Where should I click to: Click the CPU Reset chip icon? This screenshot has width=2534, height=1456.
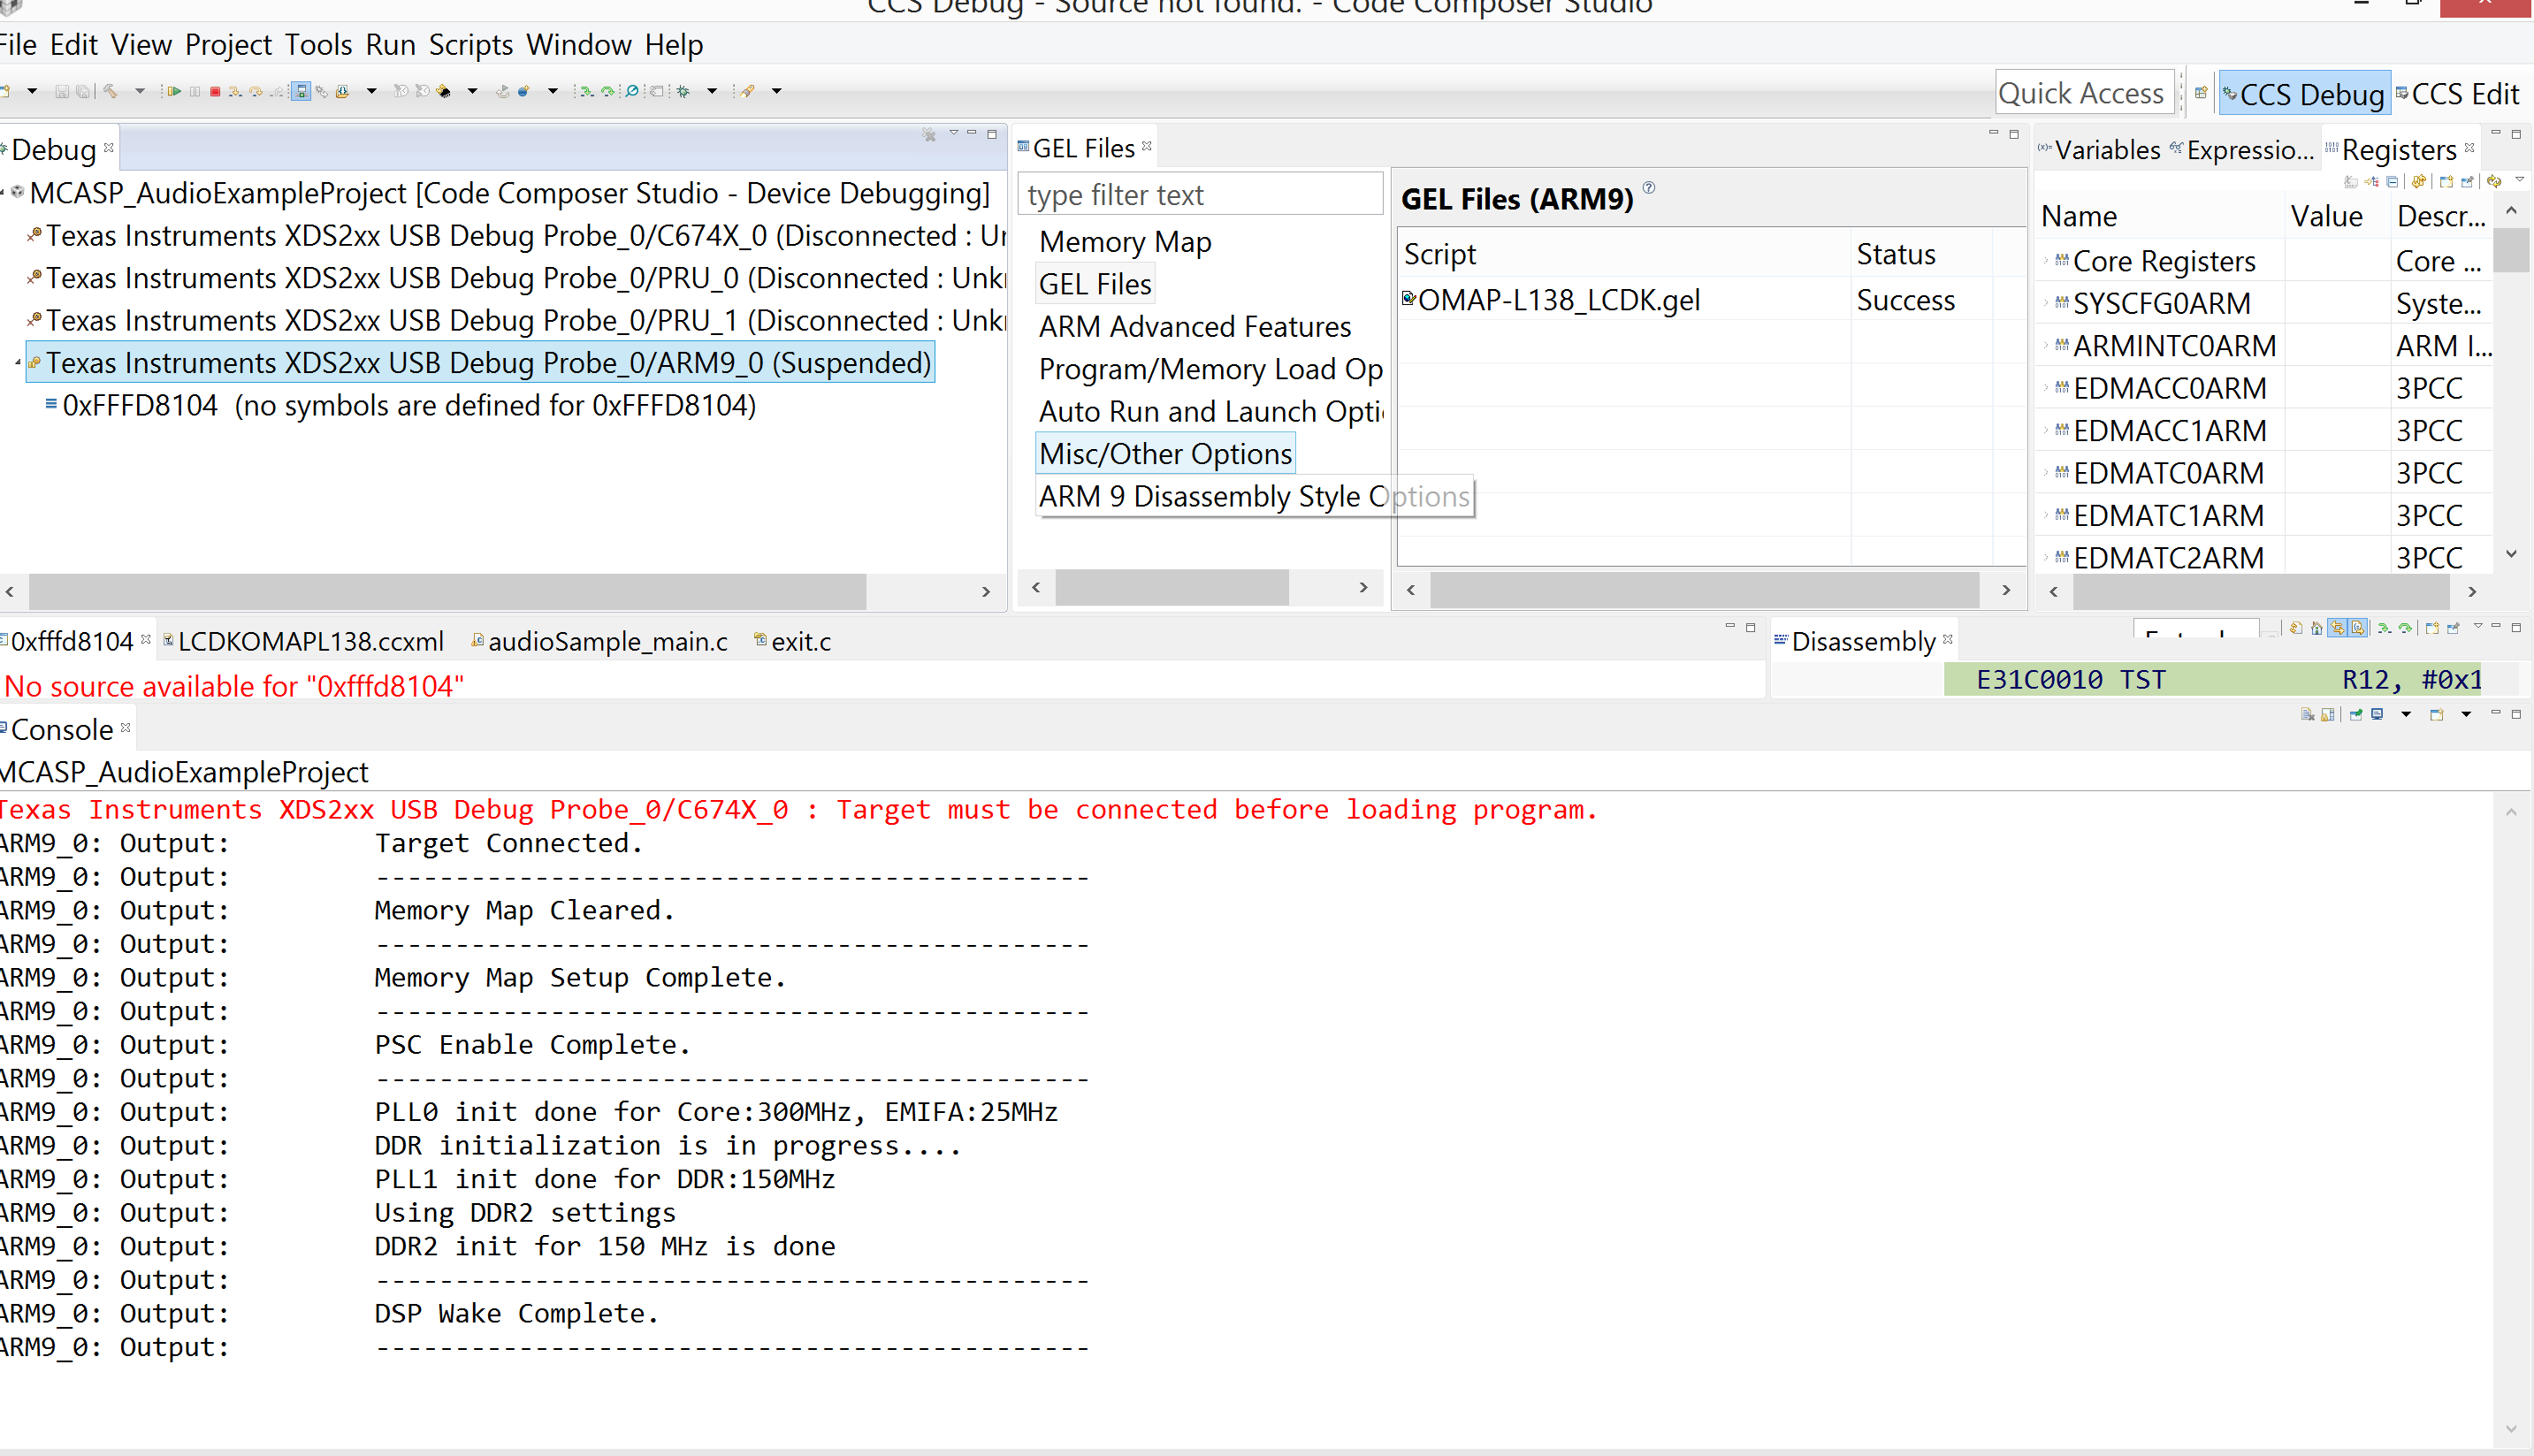443,91
